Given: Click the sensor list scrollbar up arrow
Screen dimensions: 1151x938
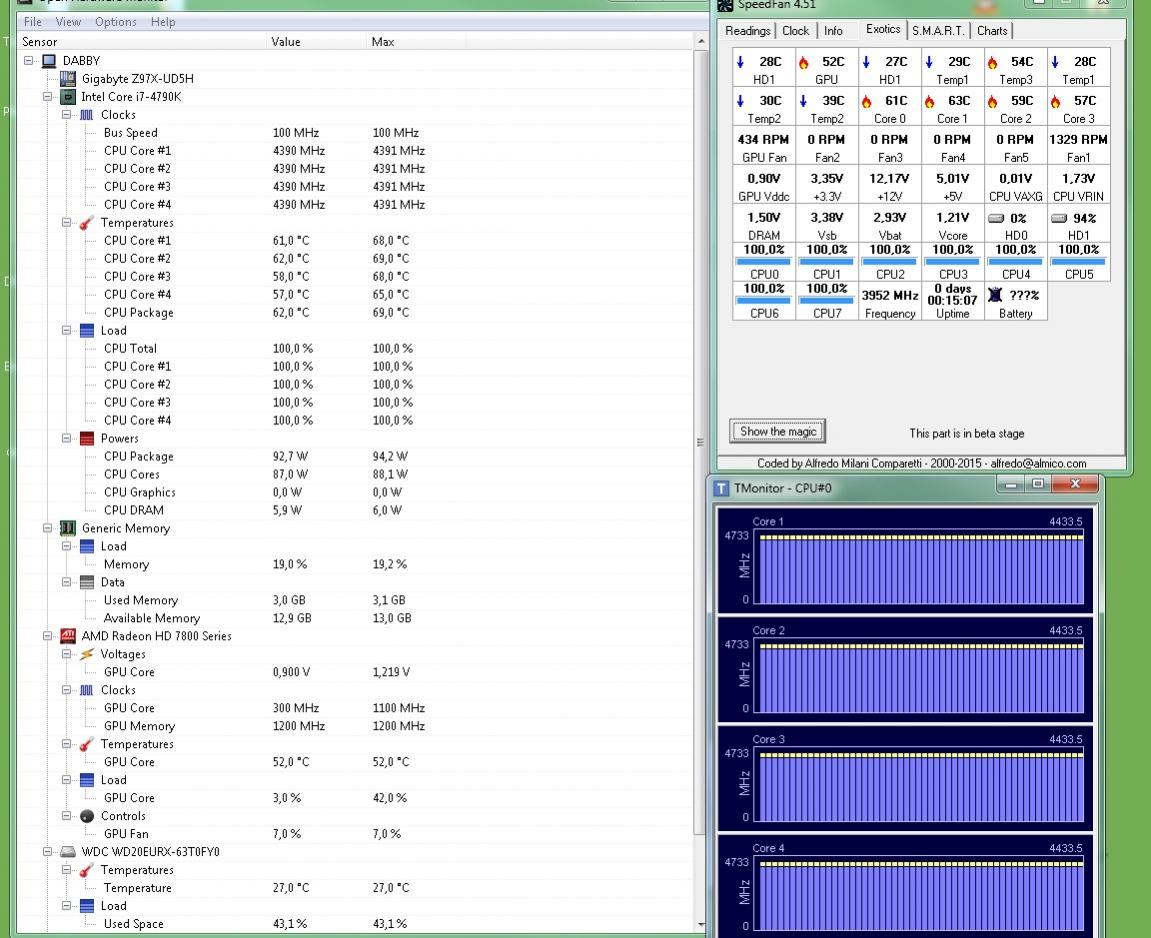Looking at the screenshot, I should coord(700,41).
